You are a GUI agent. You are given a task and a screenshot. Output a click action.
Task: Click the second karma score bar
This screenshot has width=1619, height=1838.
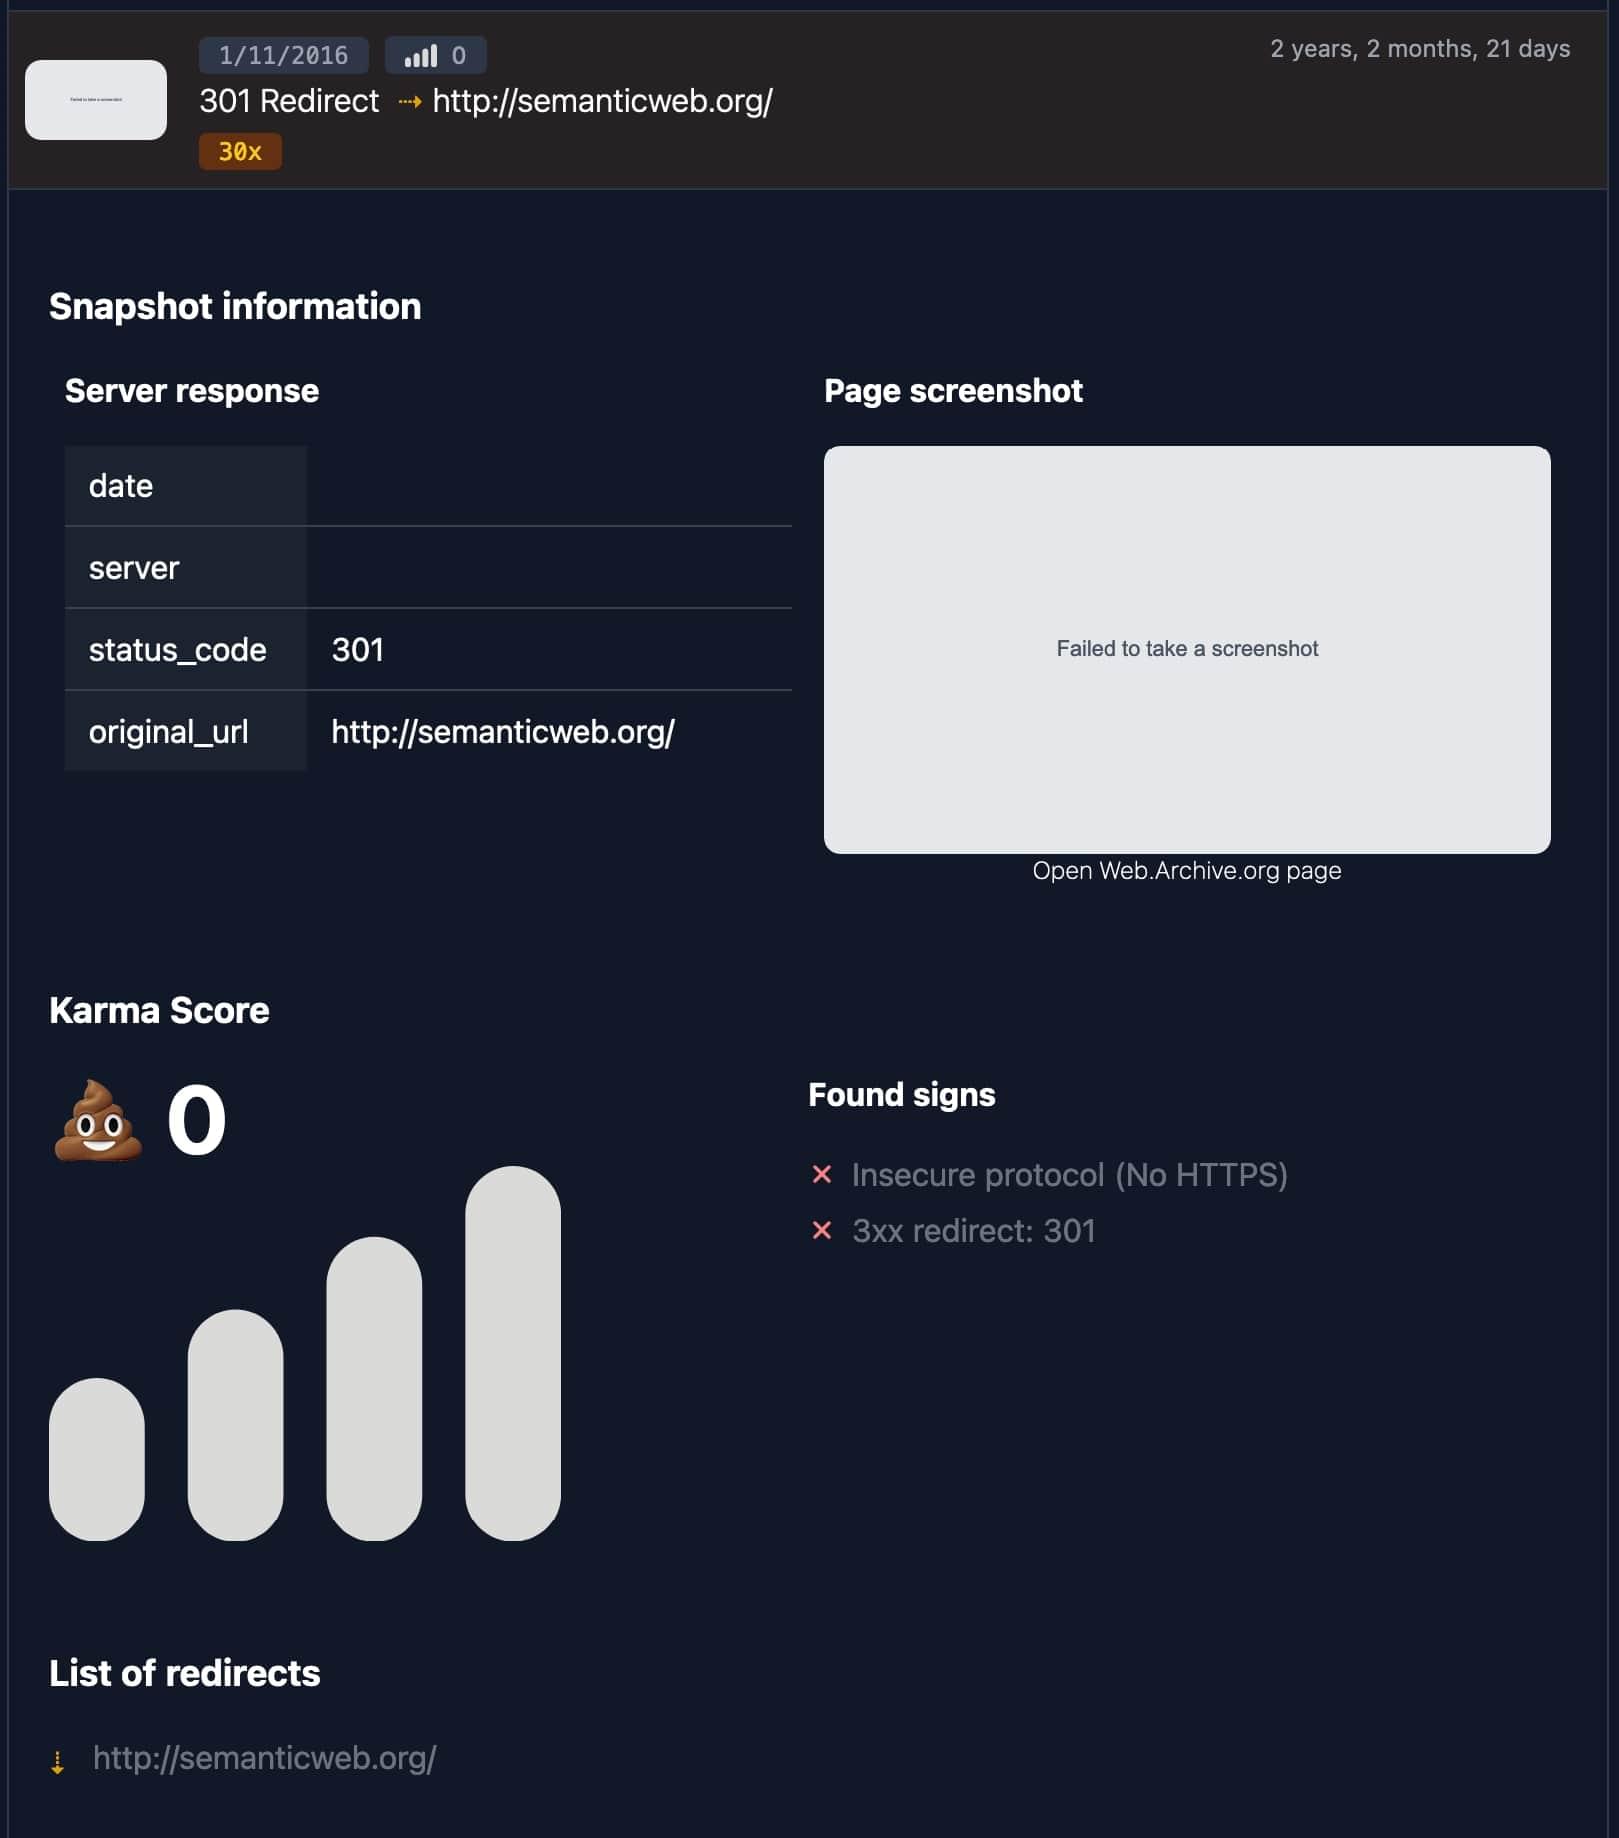pos(236,1425)
